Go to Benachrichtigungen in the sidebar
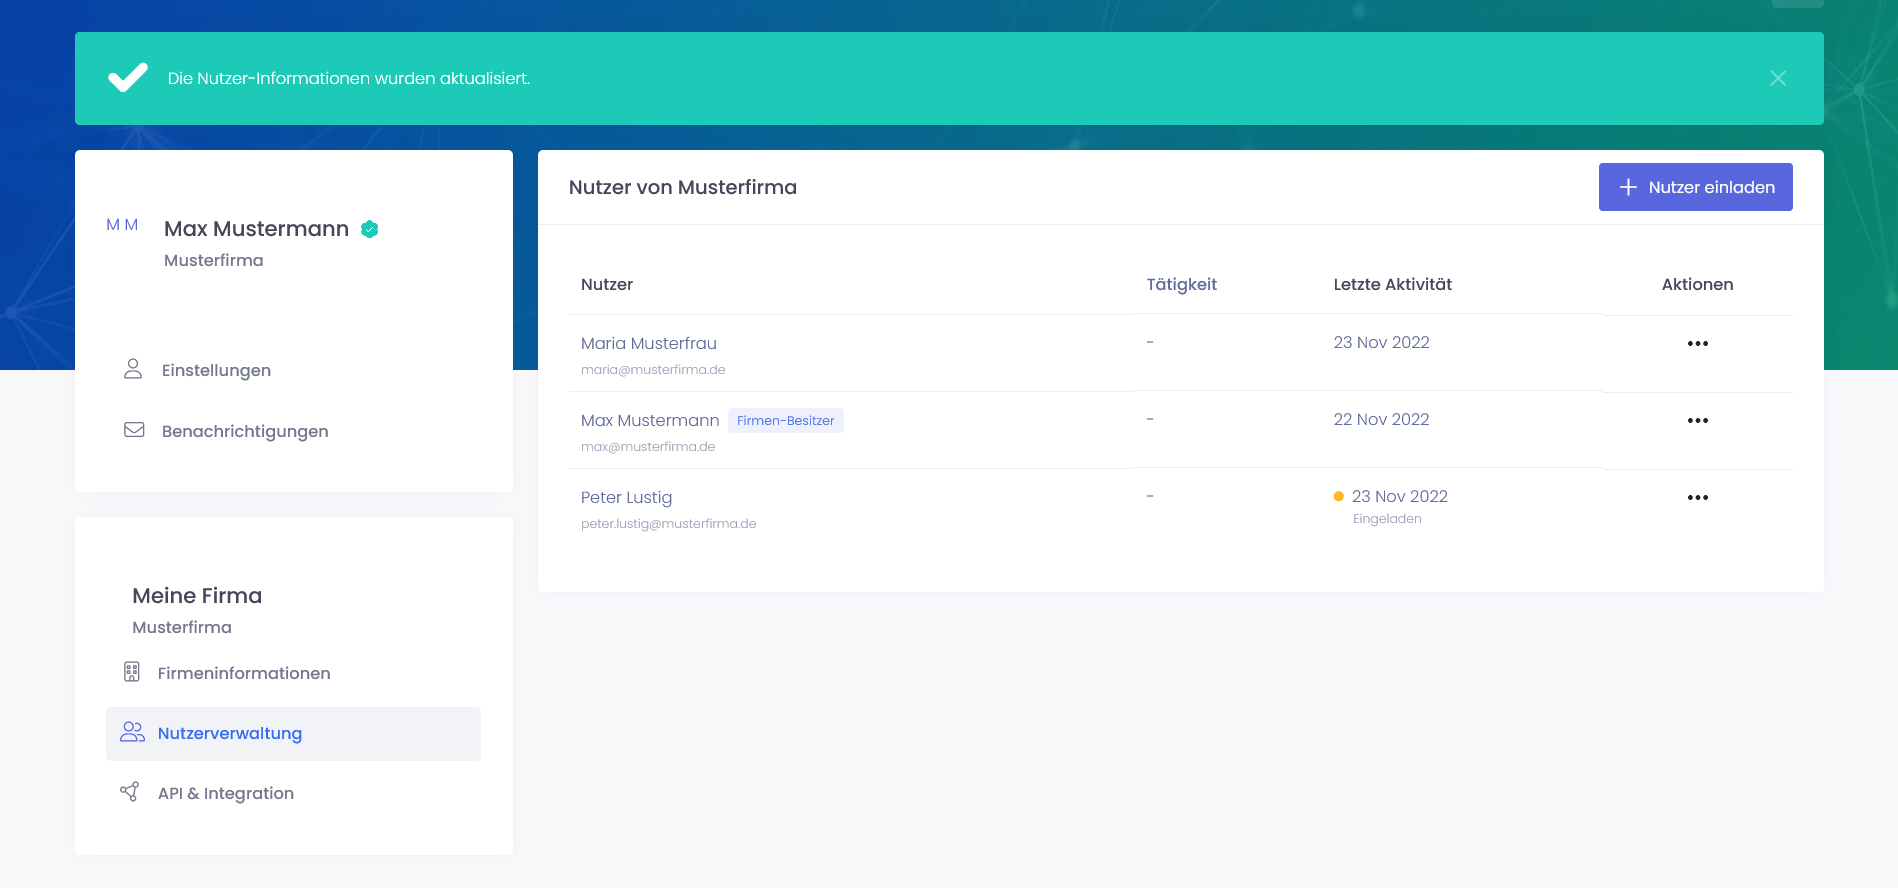 pyautogui.click(x=244, y=431)
